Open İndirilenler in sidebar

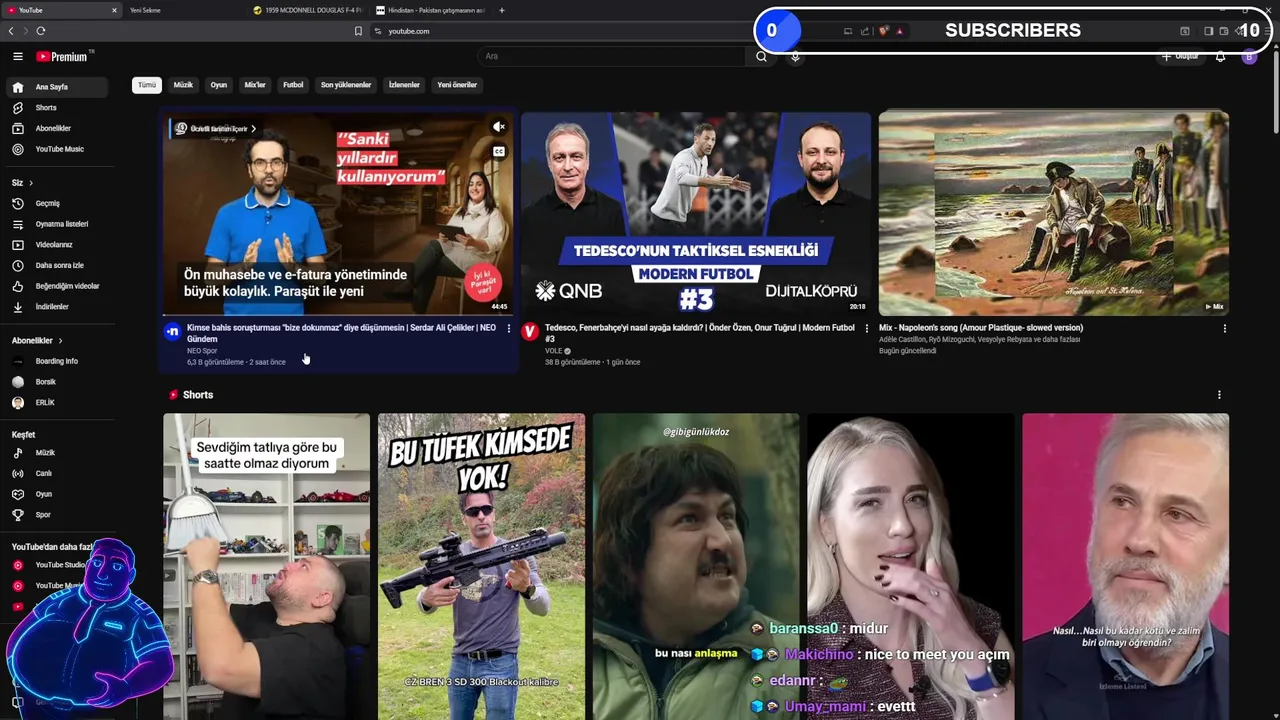[x=58, y=307]
